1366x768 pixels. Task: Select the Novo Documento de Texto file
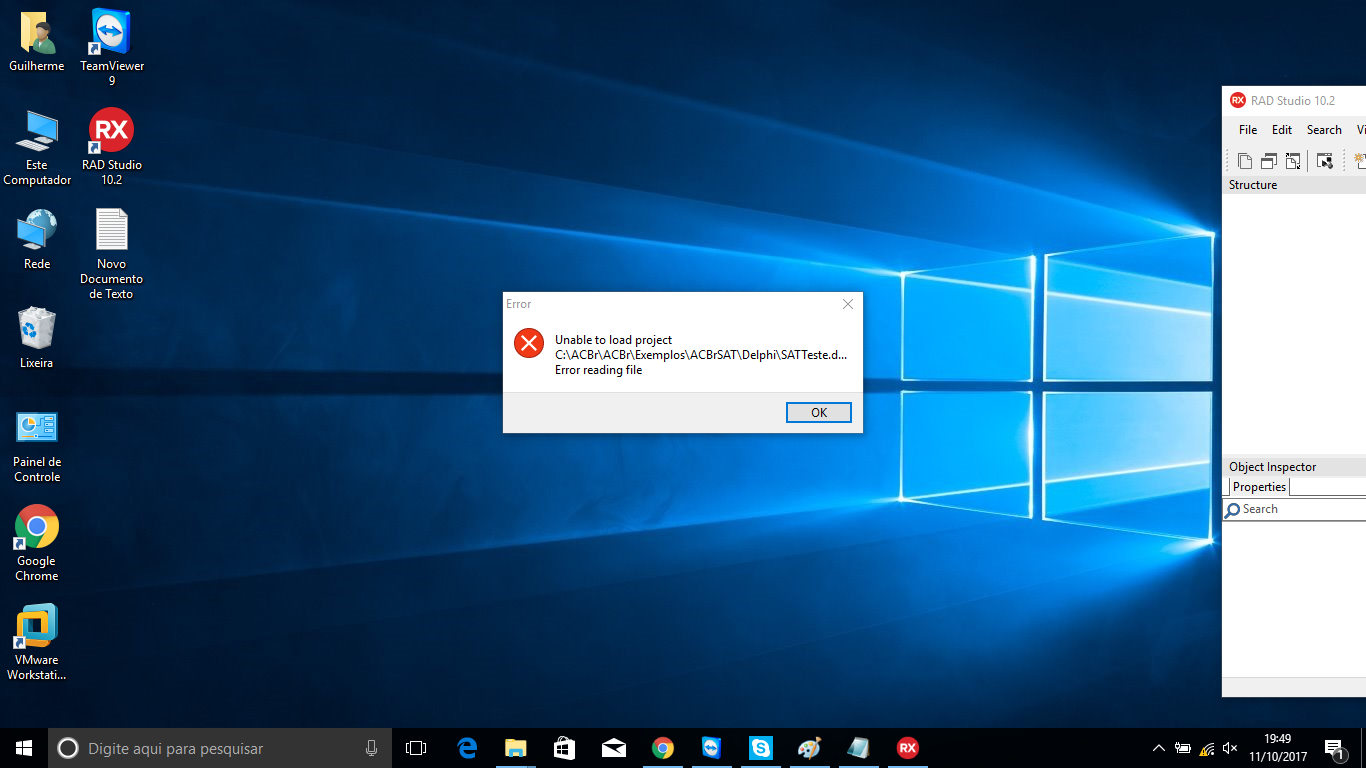pyautogui.click(x=112, y=254)
